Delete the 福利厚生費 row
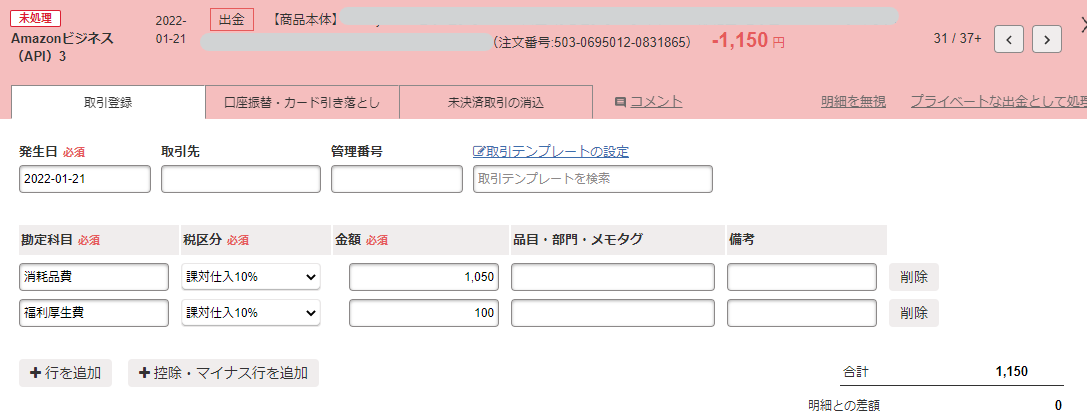The image size is (1087, 415). (913, 313)
